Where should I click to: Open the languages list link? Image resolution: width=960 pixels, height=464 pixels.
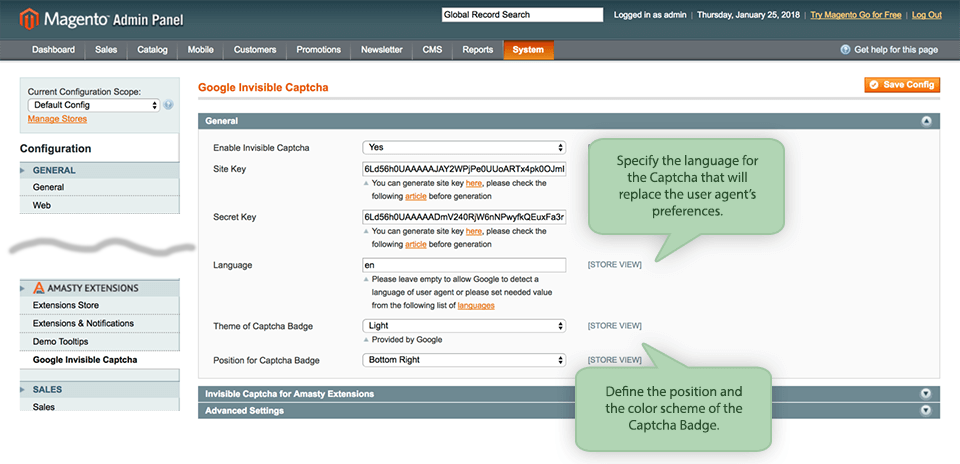tap(476, 305)
